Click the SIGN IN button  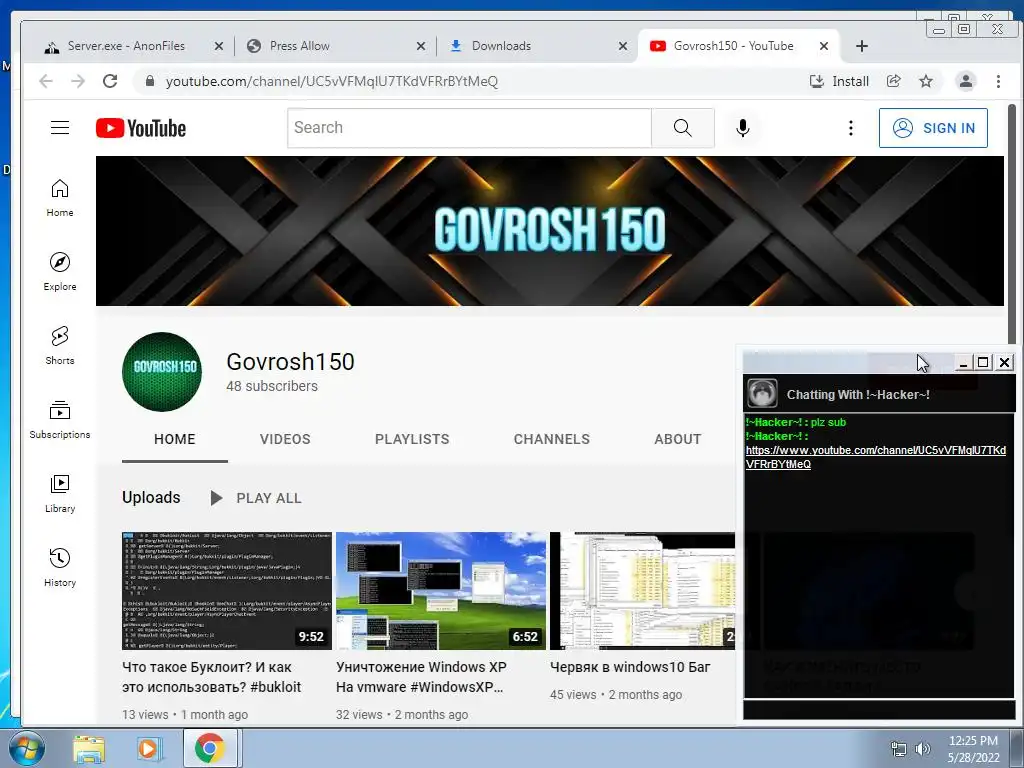point(933,128)
